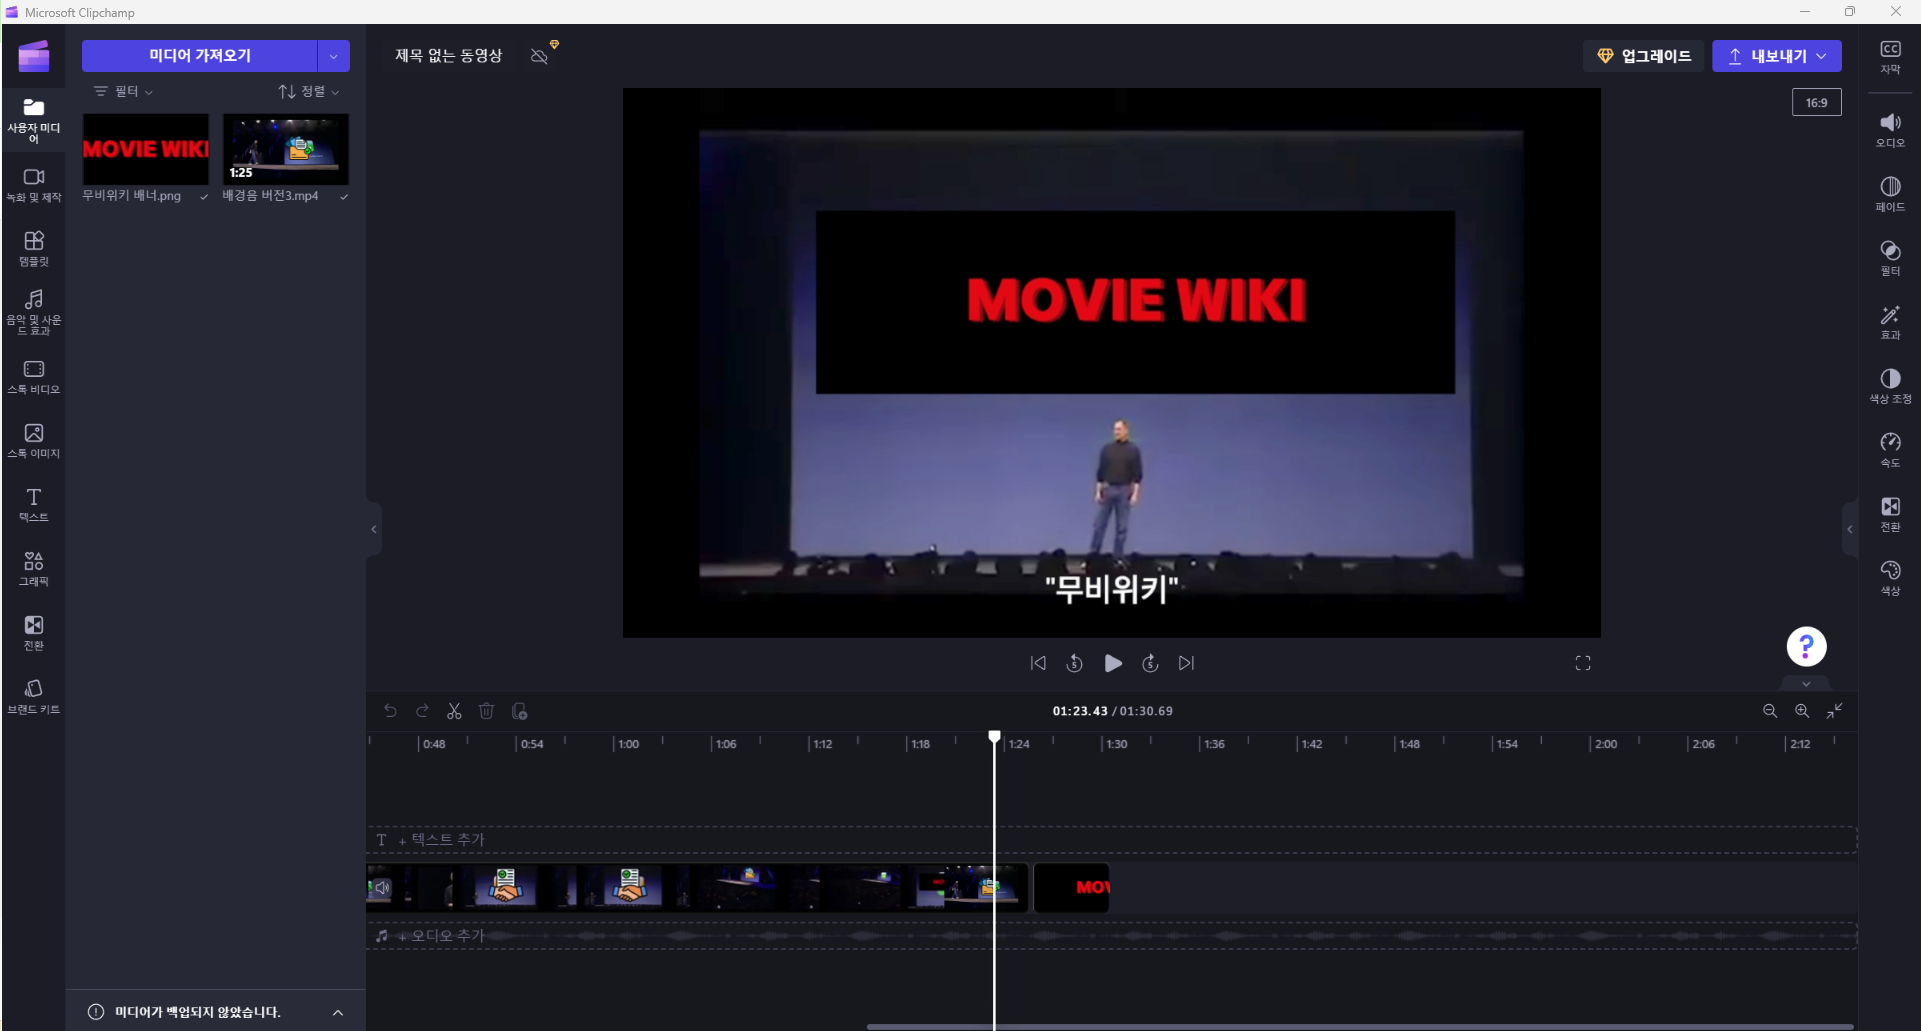Image resolution: width=1921 pixels, height=1031 pixels.
Task: Open the 속도 speed panel icon
Action: (x=1890, y=450)
